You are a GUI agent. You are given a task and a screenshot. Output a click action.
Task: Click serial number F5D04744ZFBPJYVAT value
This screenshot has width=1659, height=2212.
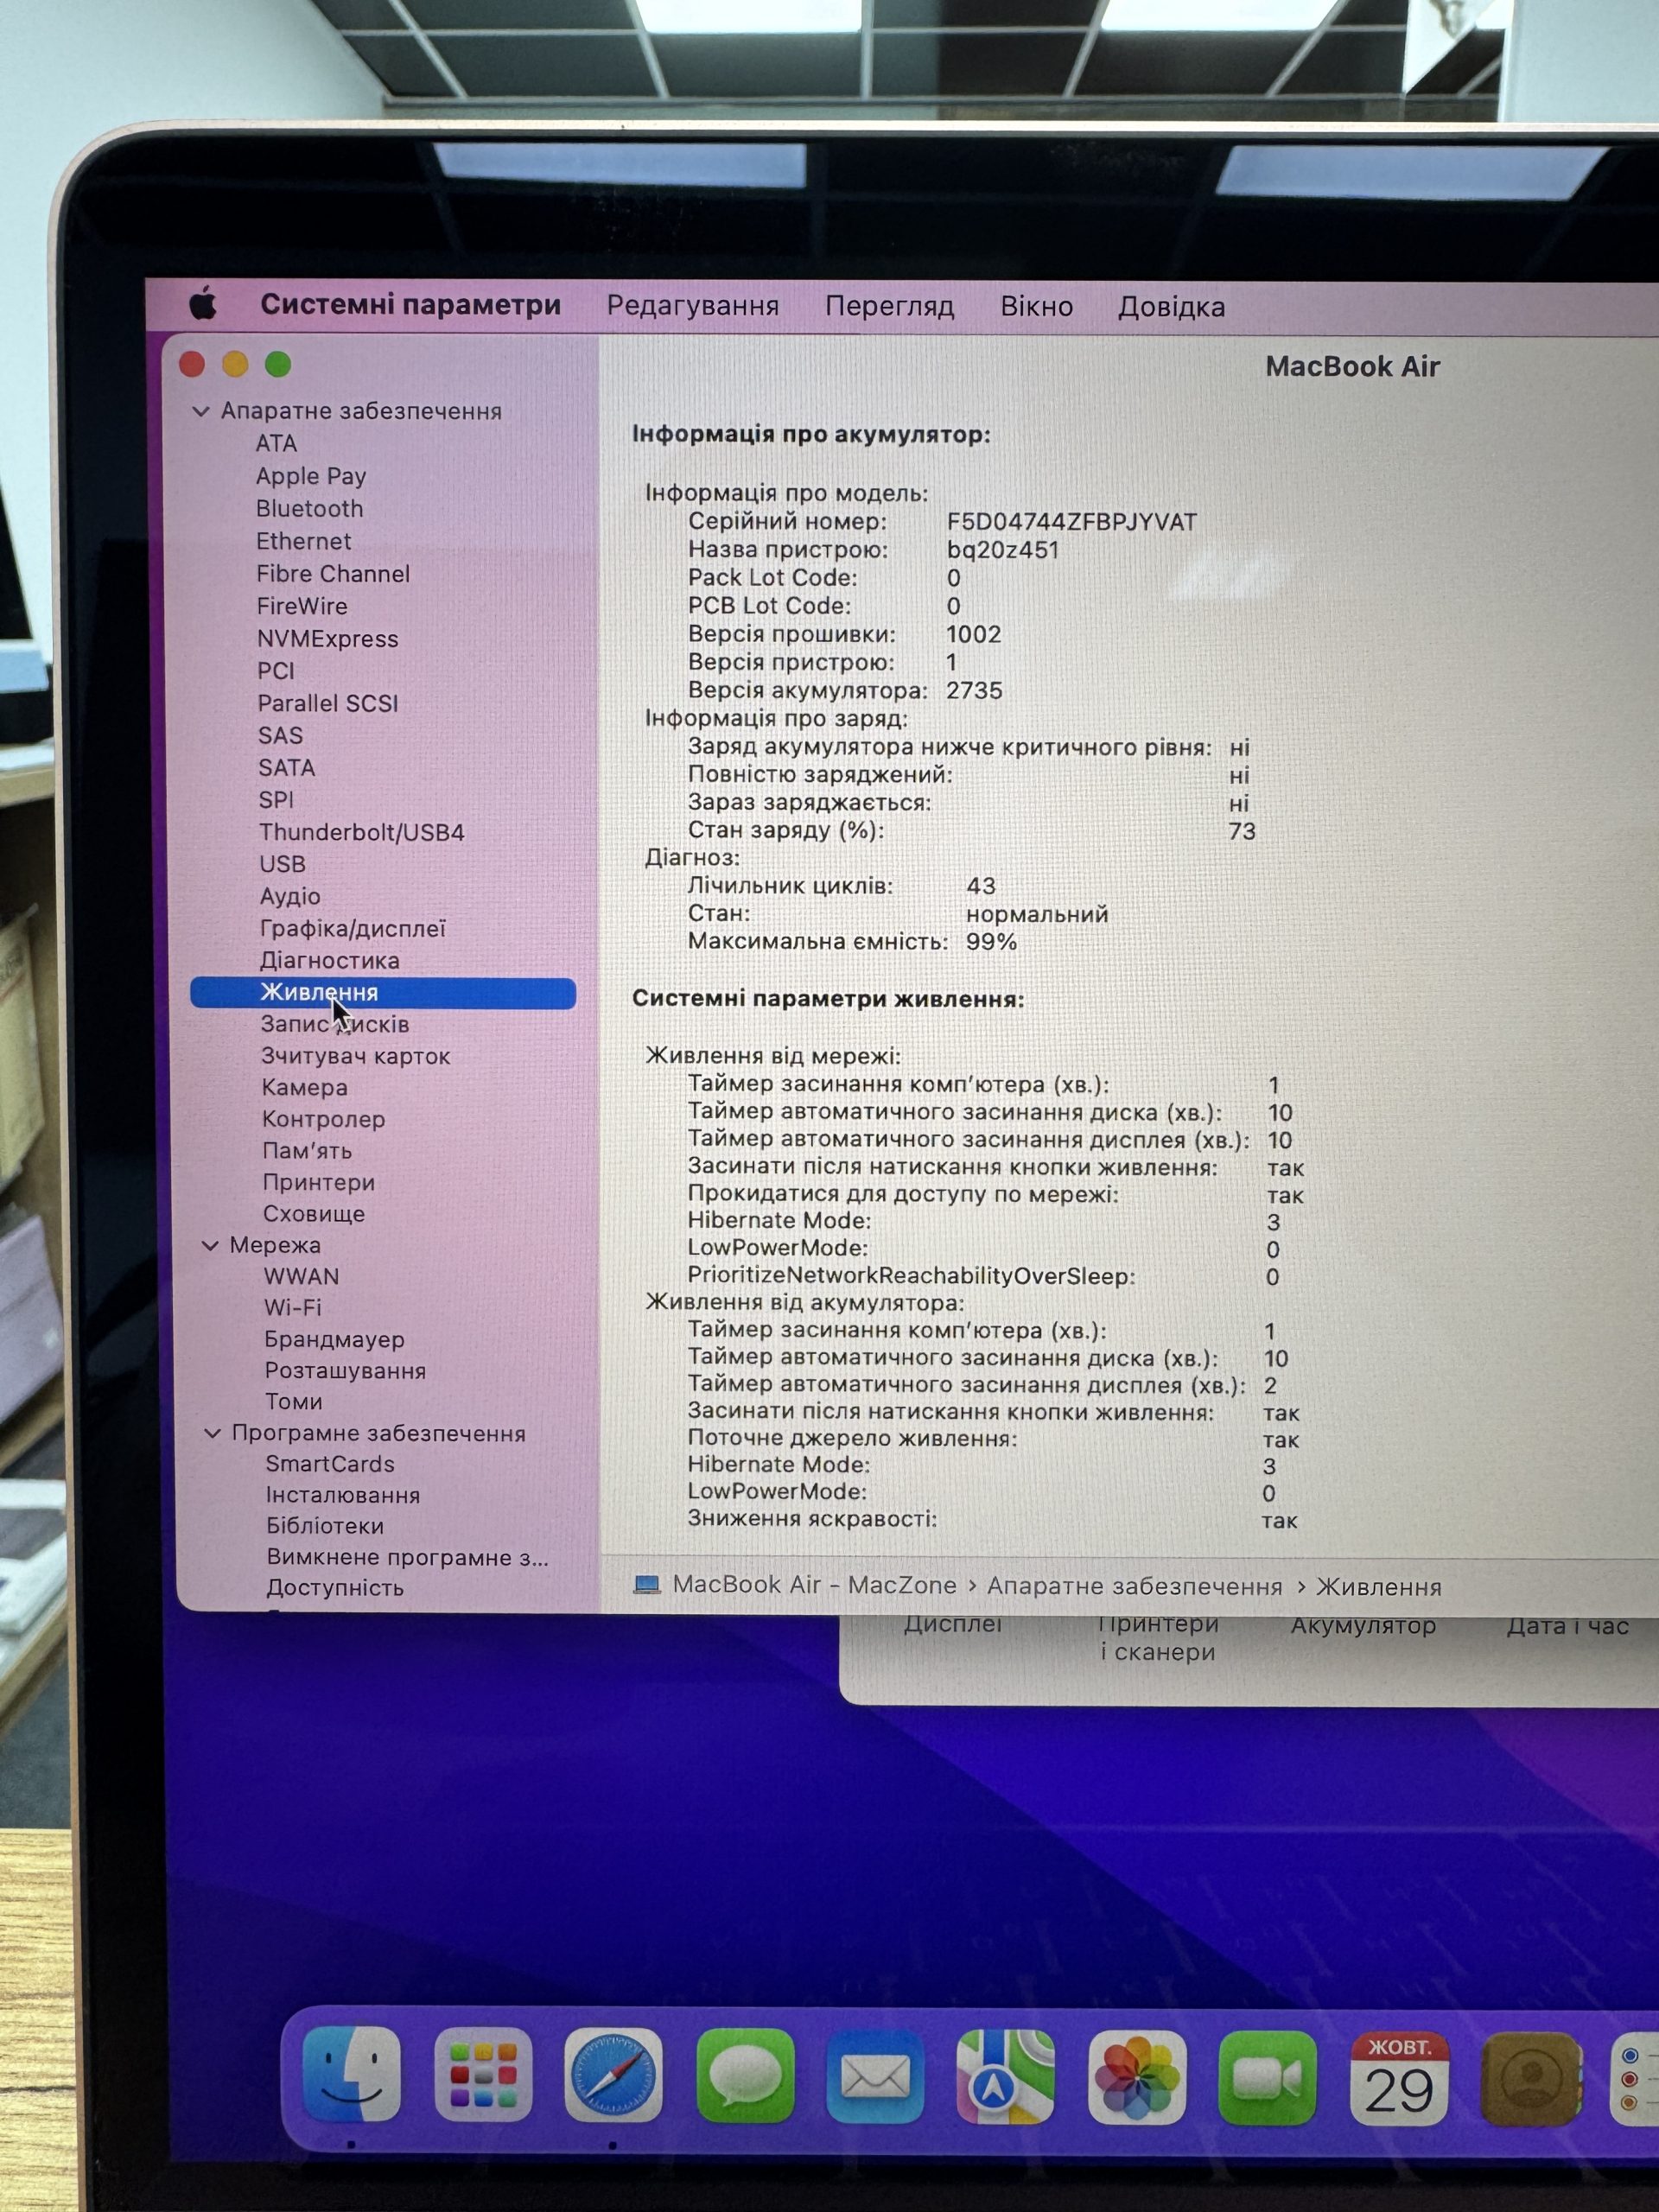(1071, 522)
